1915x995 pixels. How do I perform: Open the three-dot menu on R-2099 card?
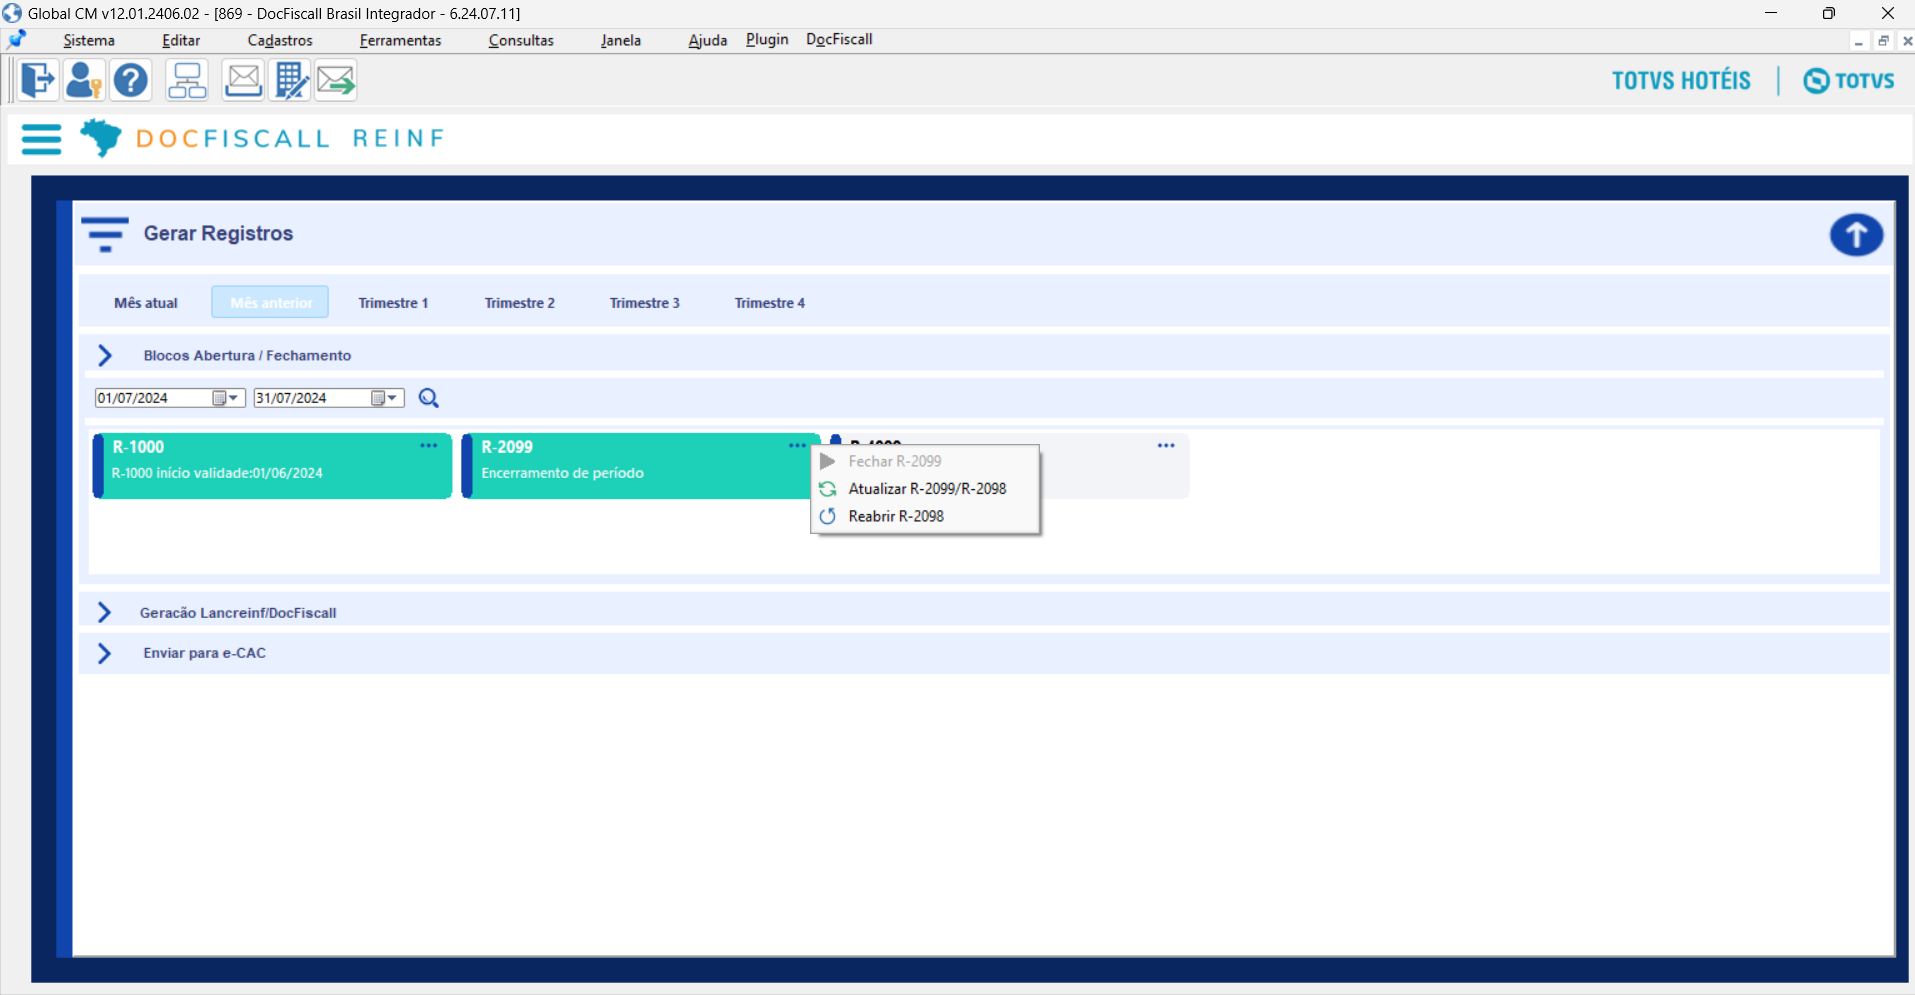pos(797,446)
